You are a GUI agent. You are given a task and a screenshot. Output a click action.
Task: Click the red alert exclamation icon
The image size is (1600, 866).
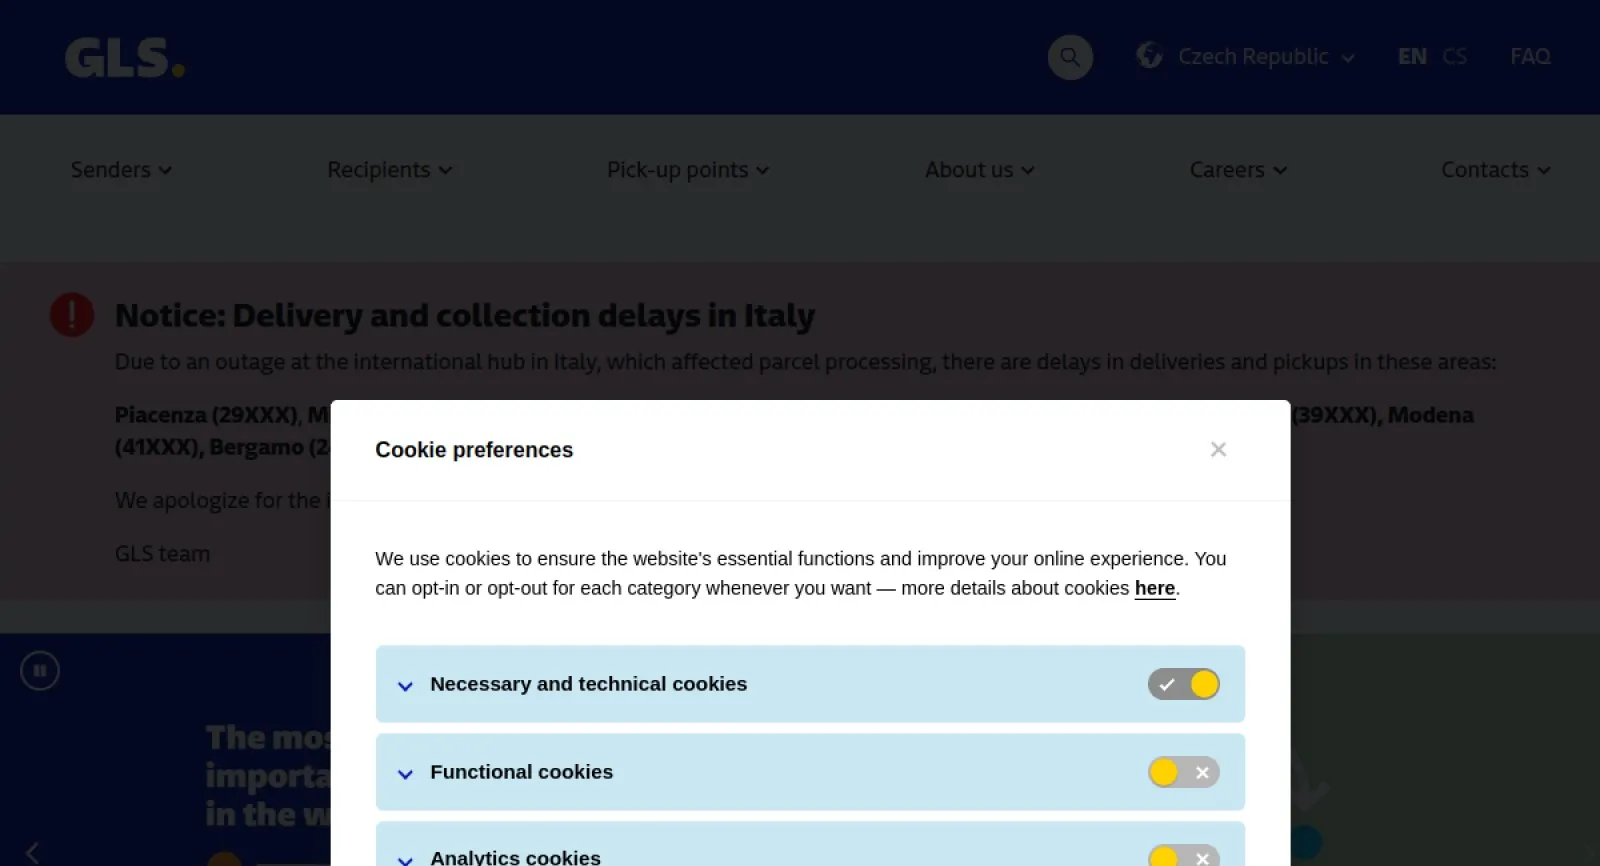[x=72, y=315]
